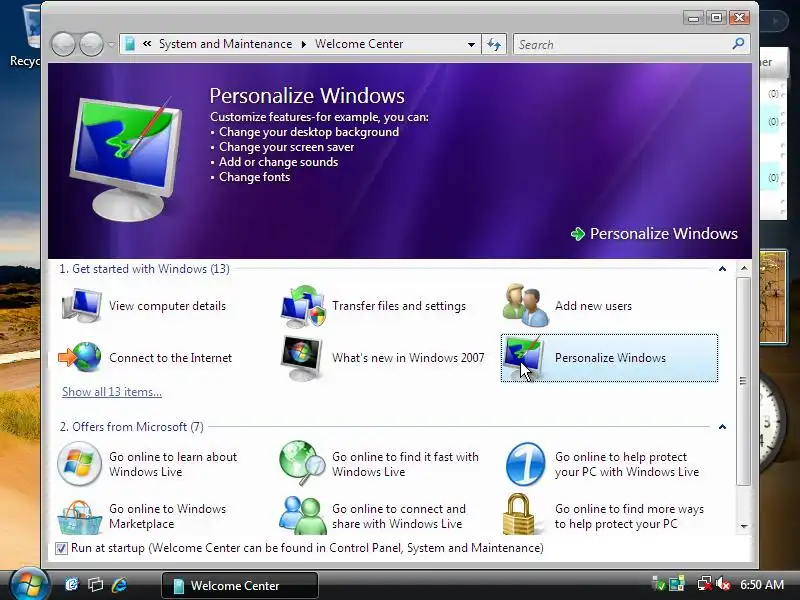Click the find it fast globe magnifier icon
The height and width of the screenshot is (600, 800).
303,464
